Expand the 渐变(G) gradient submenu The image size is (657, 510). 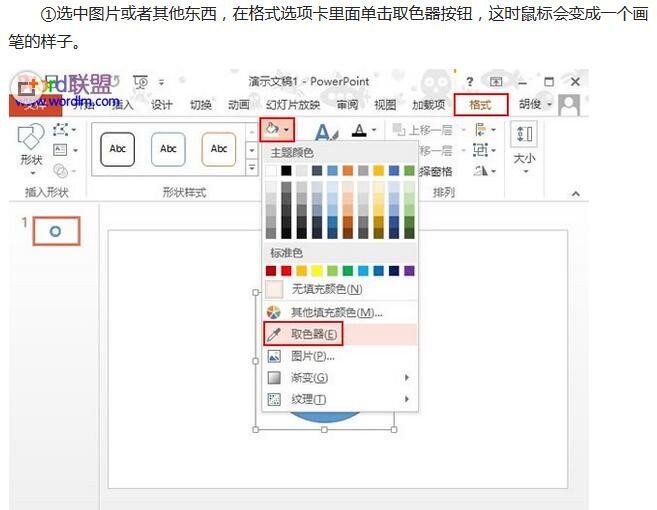click(x=339, y=378)
